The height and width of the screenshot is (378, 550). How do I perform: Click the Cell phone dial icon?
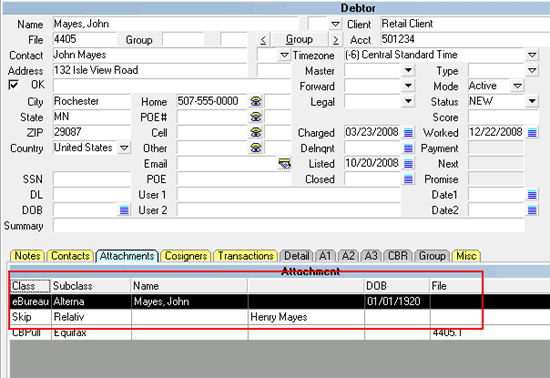pyautogui.click(x=256, y=132)
